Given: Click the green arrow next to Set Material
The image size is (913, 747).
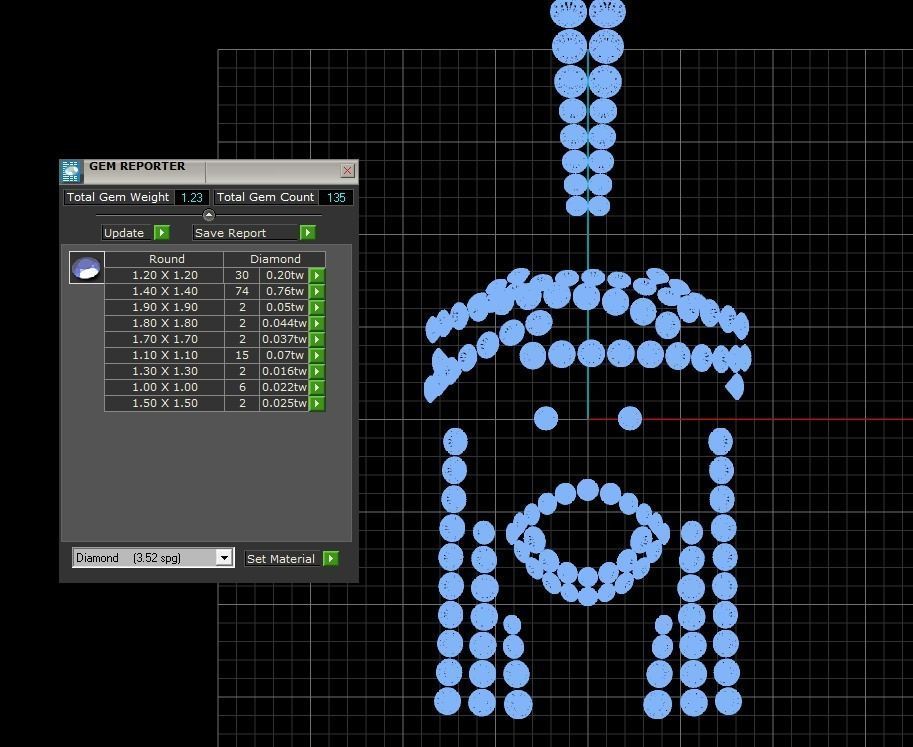Looking at the screenshot, I should (331, 558).
